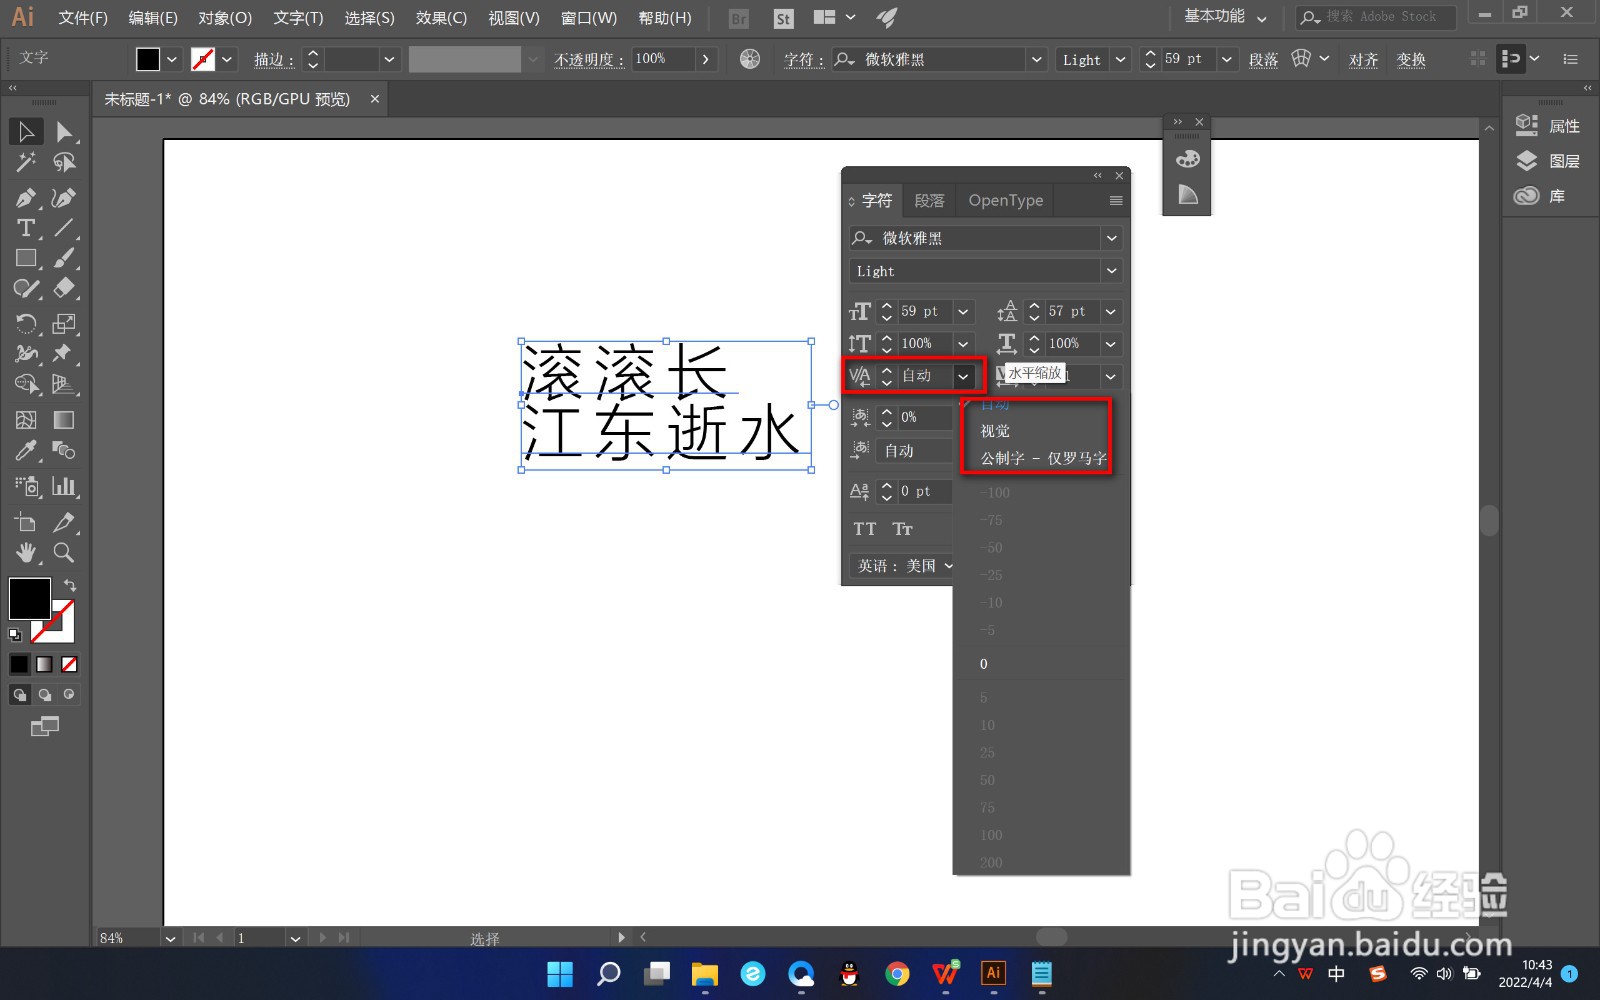Apply solid Color mode below swatches
The width and height of the screenshot is (1600, 1000).
coord(19,664)
